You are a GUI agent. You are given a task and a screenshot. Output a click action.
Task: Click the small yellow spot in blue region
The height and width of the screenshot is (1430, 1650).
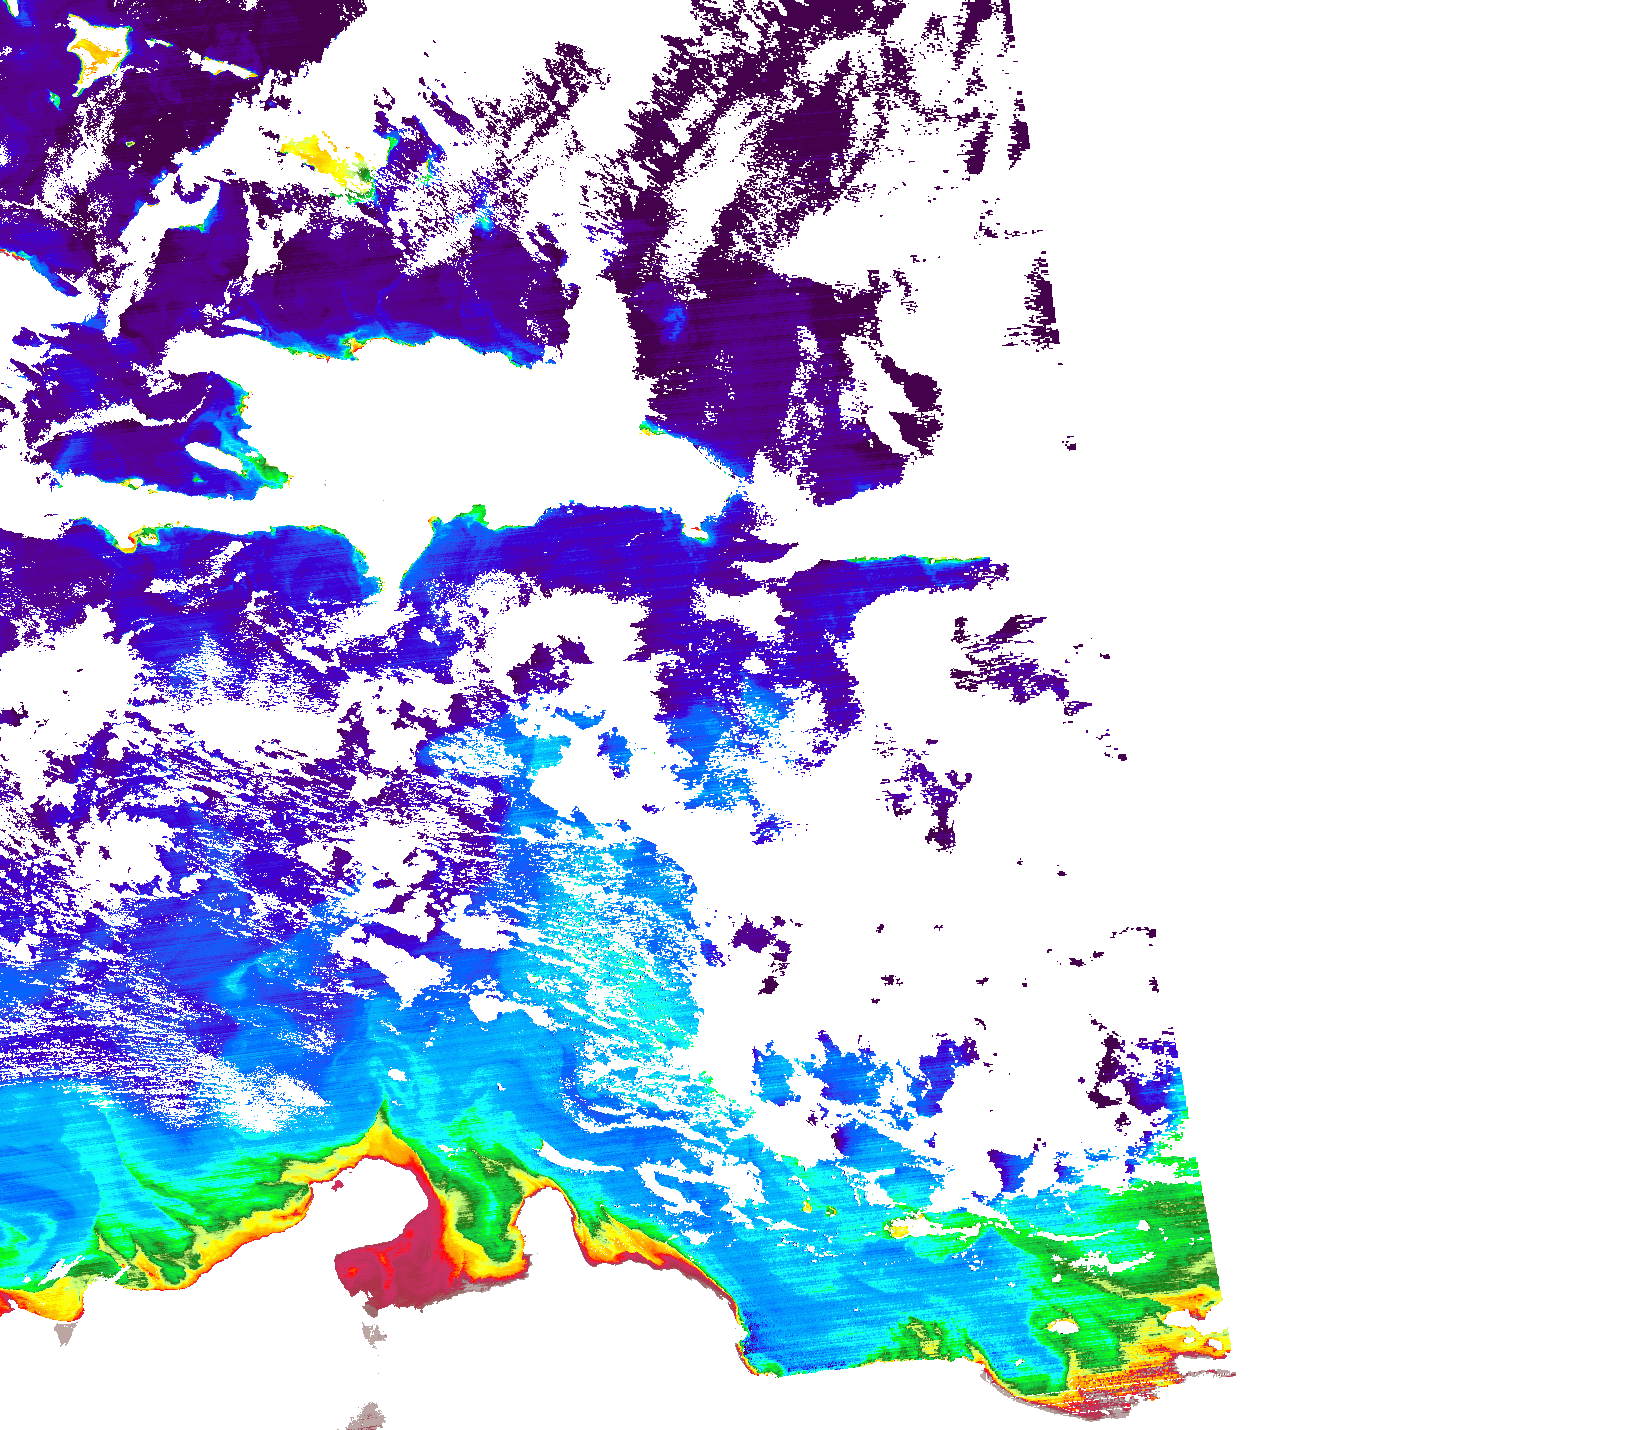tap(897, 1230)
